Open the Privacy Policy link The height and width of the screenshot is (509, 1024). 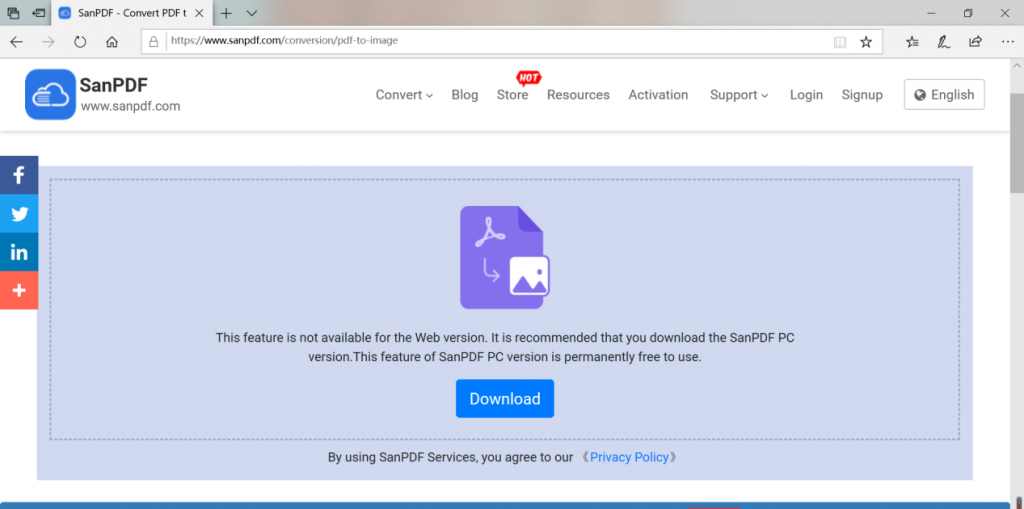click(629, 457)
